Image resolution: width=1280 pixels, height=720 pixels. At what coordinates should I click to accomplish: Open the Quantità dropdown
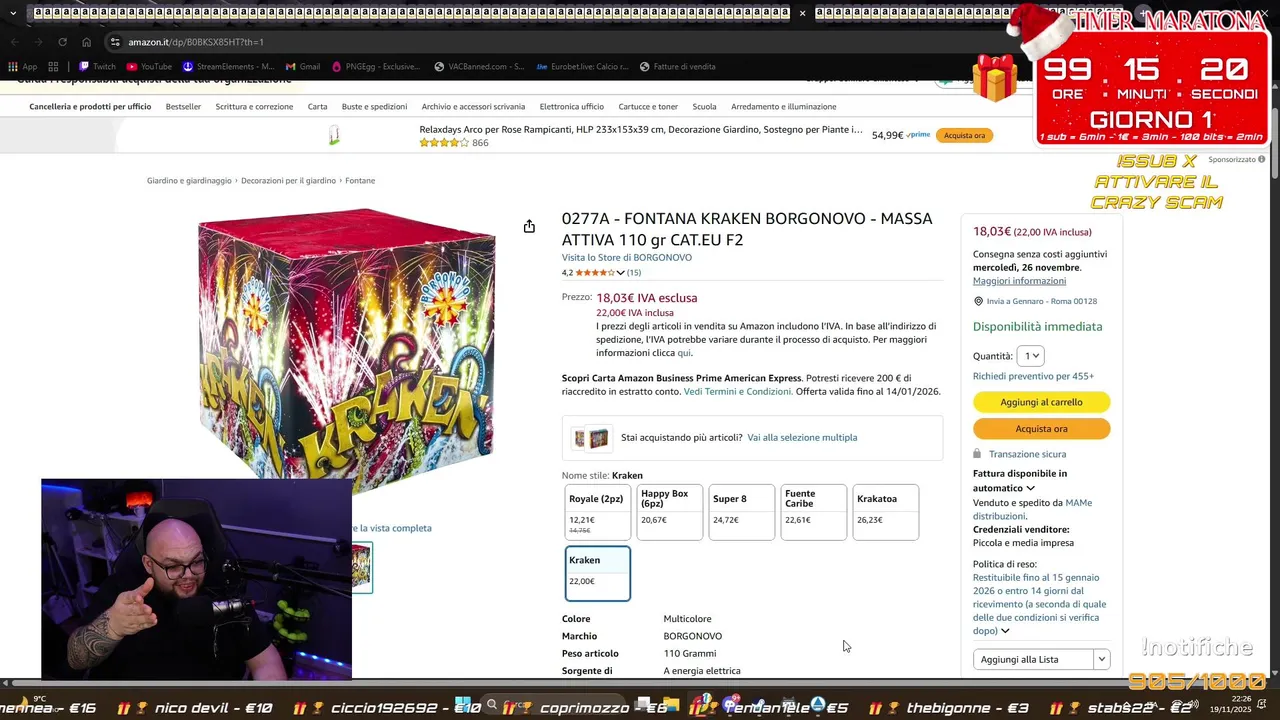click(1030, 356)
